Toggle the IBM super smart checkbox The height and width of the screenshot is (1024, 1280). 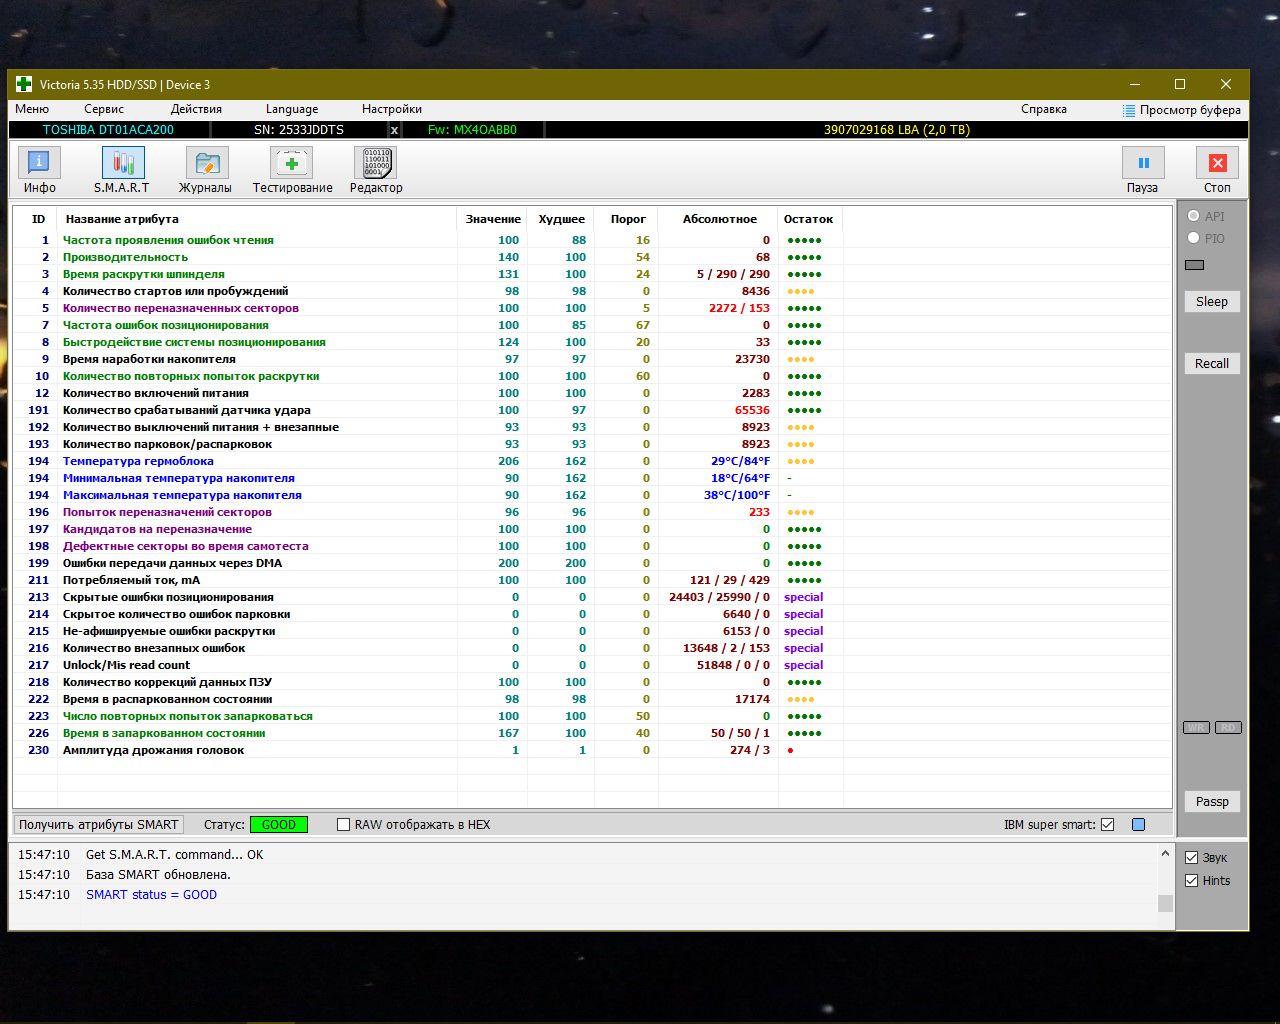(1107, 825)
